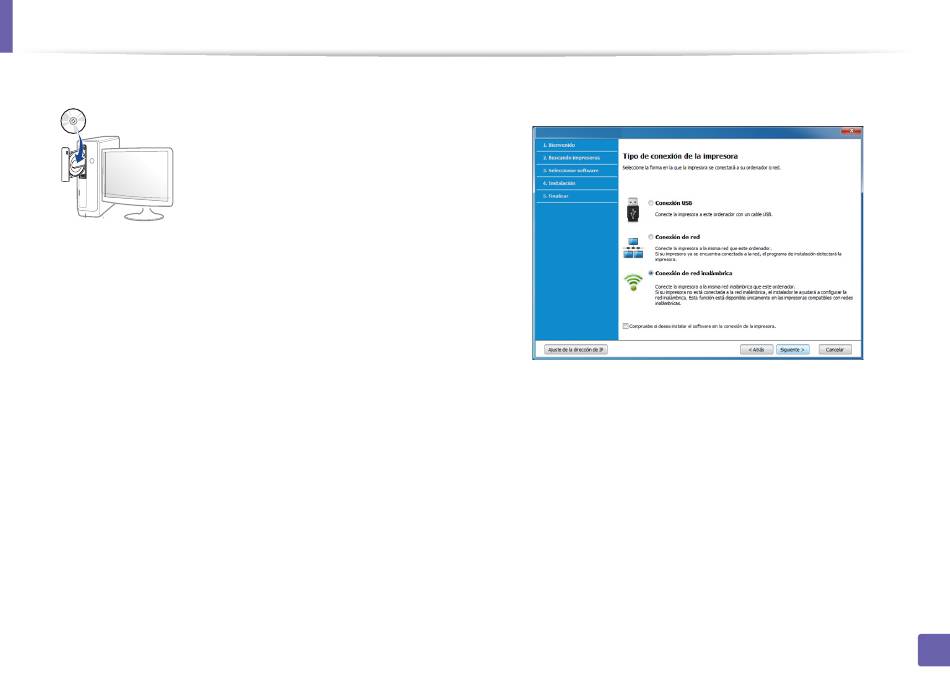Click the computer monitor illustration
Screen dimensions: 950x674
pyautogui.click(x=138, y=184)
